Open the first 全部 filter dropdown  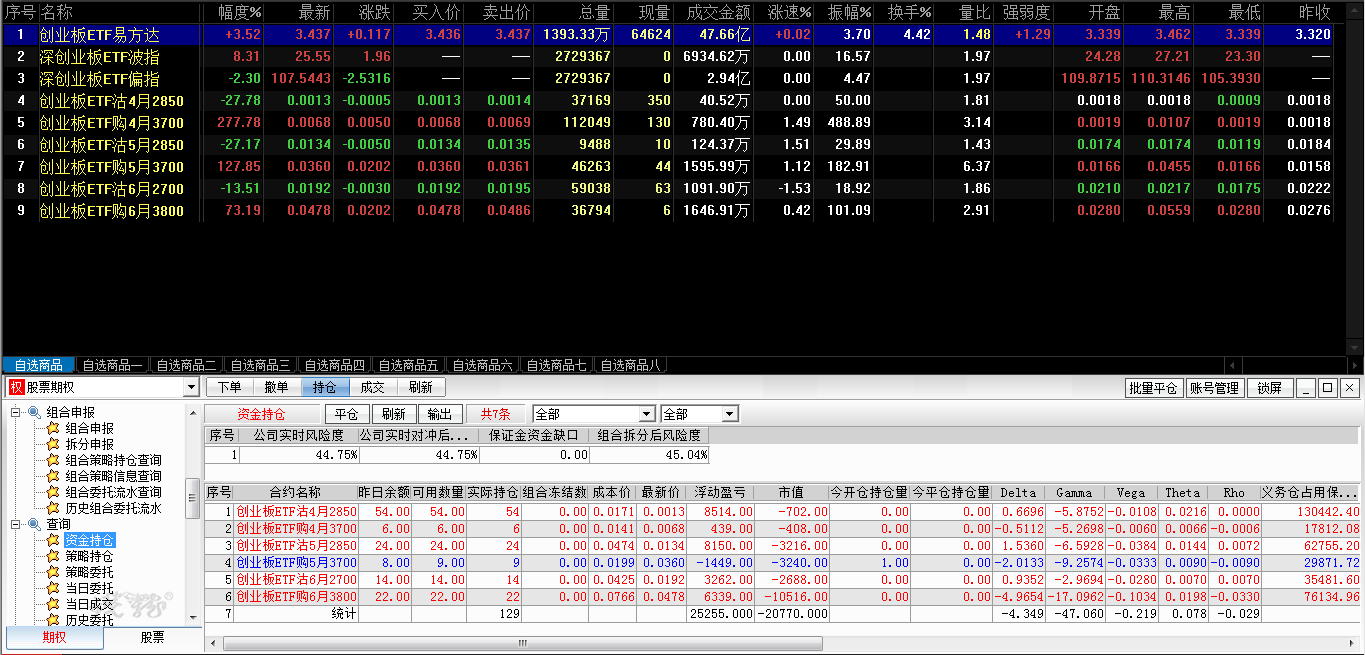pos(646,414)
